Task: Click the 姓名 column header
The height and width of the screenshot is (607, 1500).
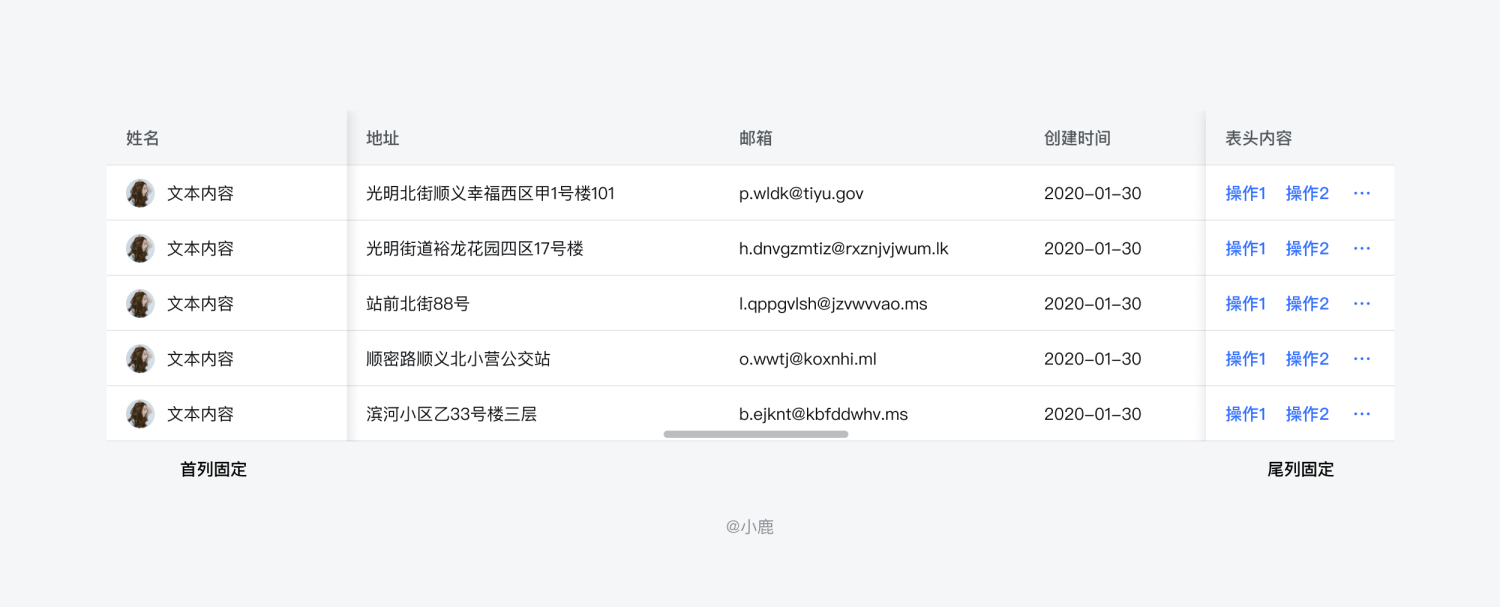Action: pos(143,138)
